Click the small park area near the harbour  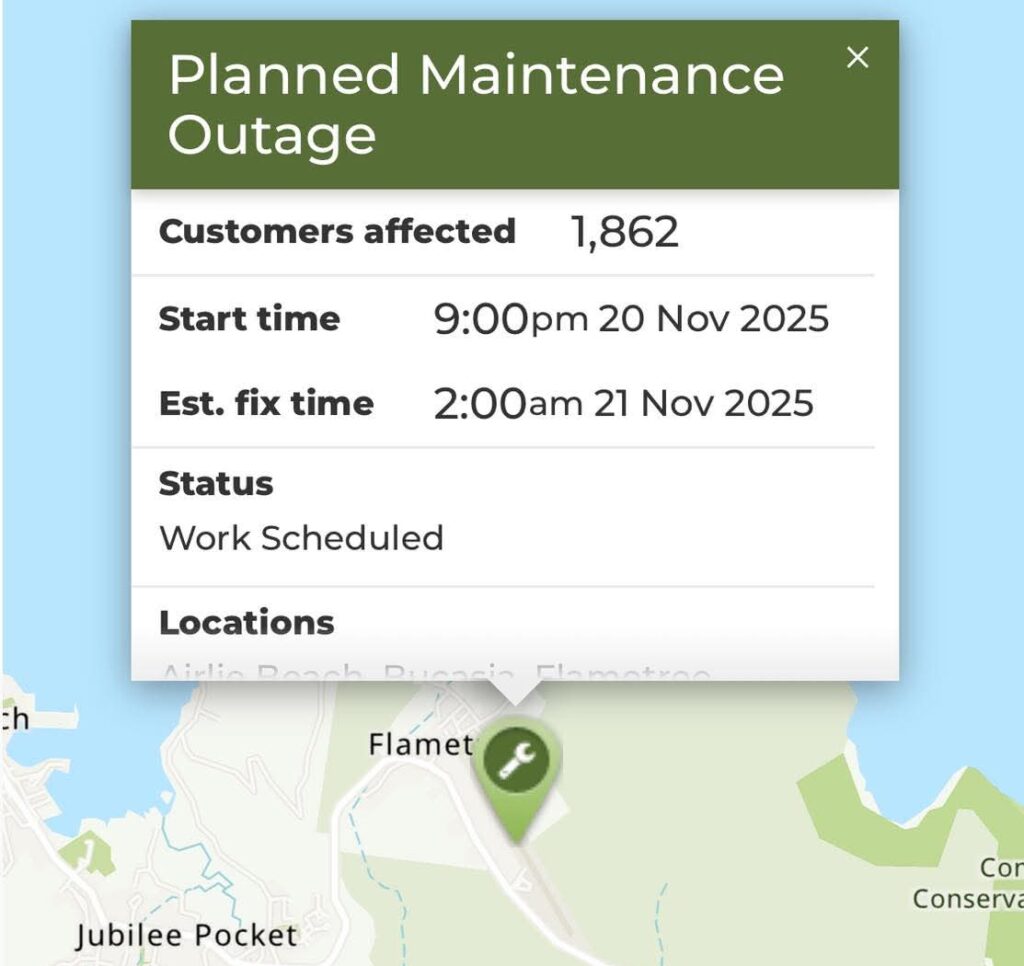(x=85, y=856)
